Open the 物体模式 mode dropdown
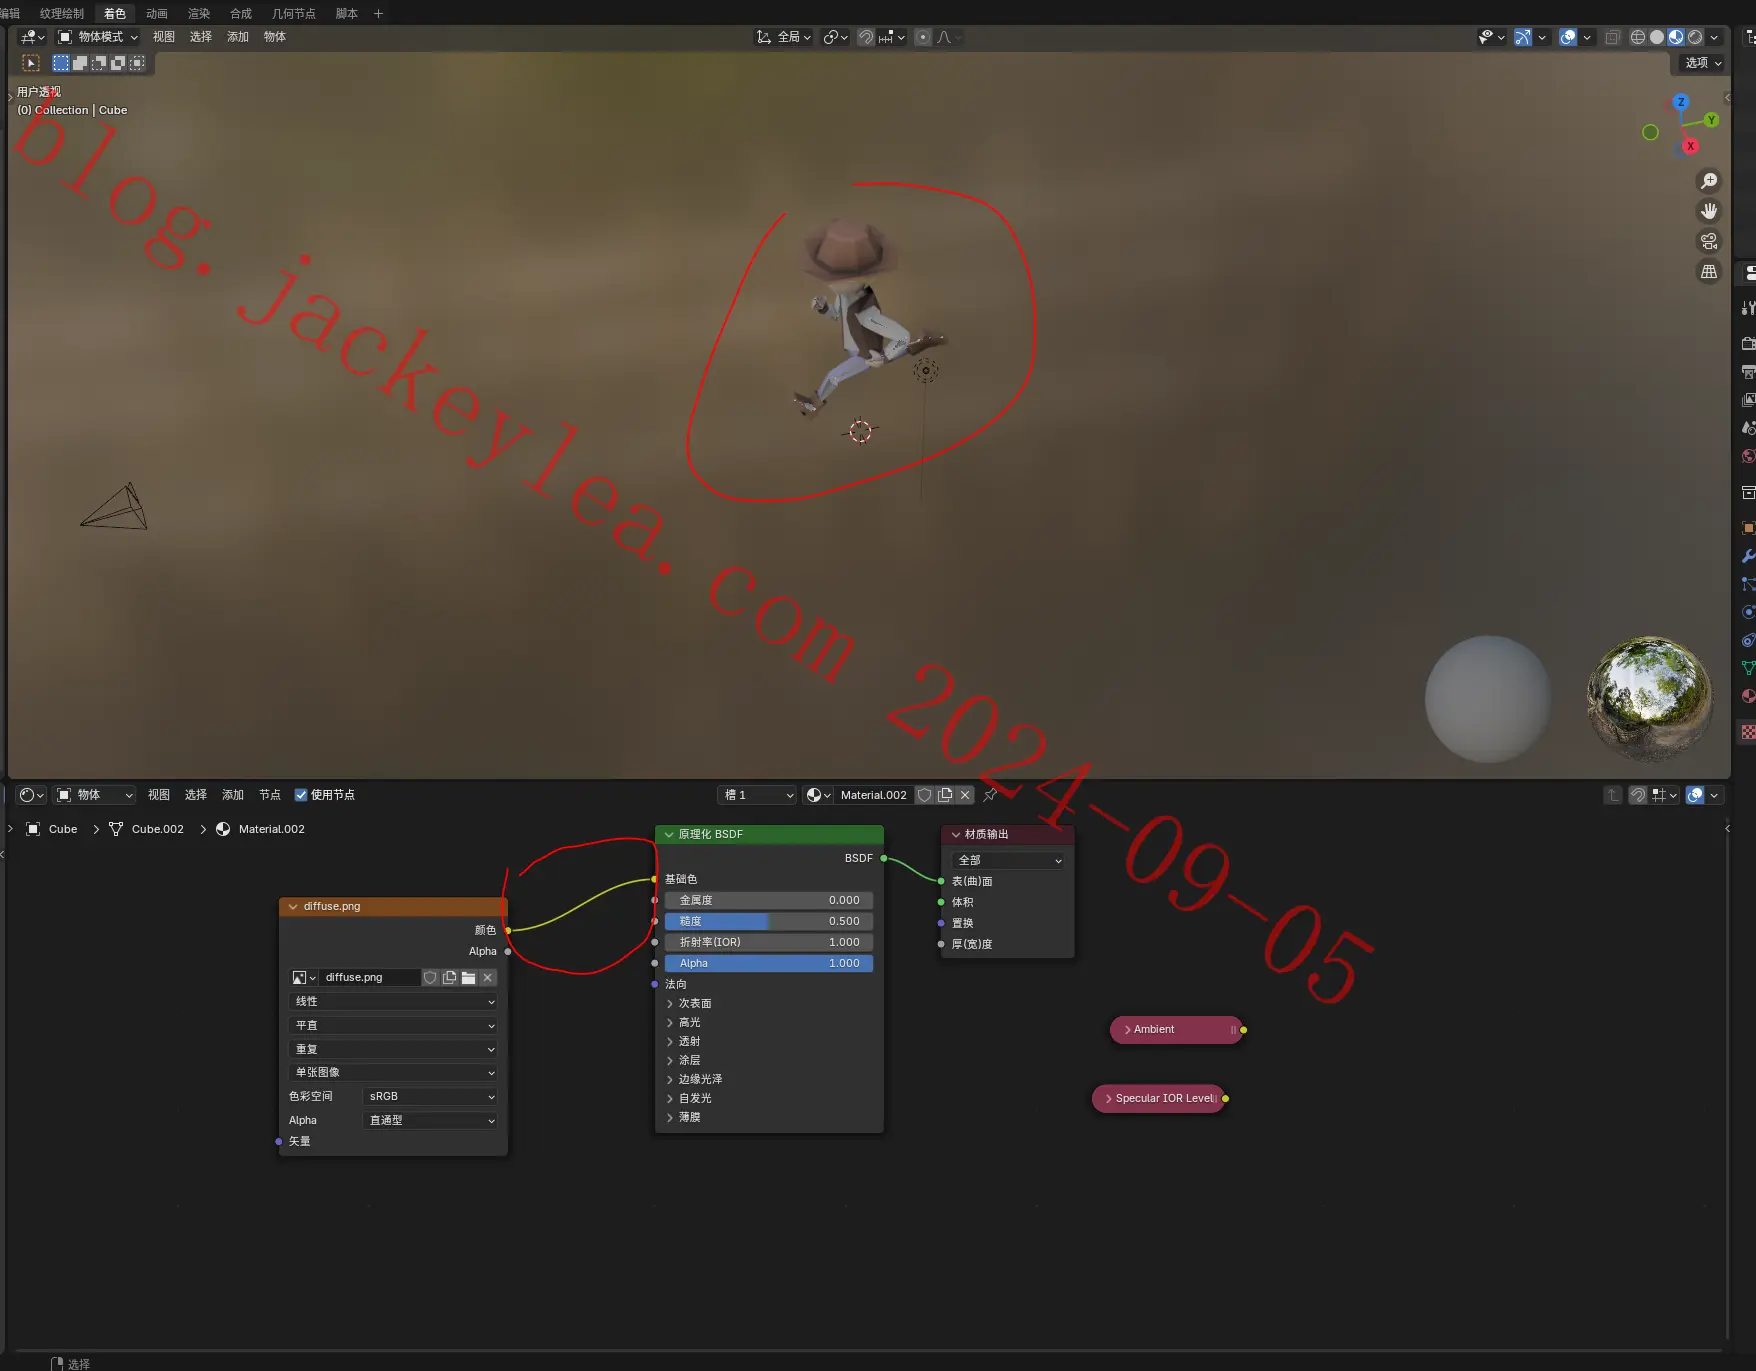Screen dimensions: 1756x1371 [x=97, y=37]
